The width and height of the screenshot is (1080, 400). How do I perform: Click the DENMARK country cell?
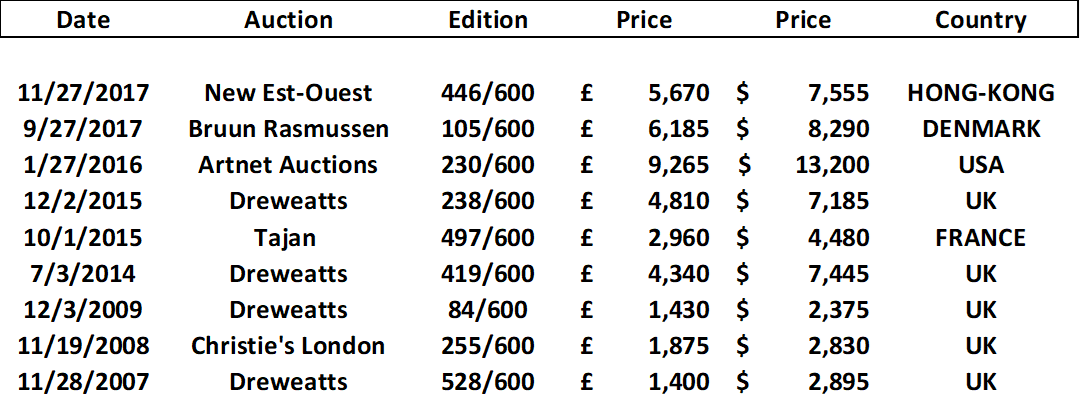point(980,129)
